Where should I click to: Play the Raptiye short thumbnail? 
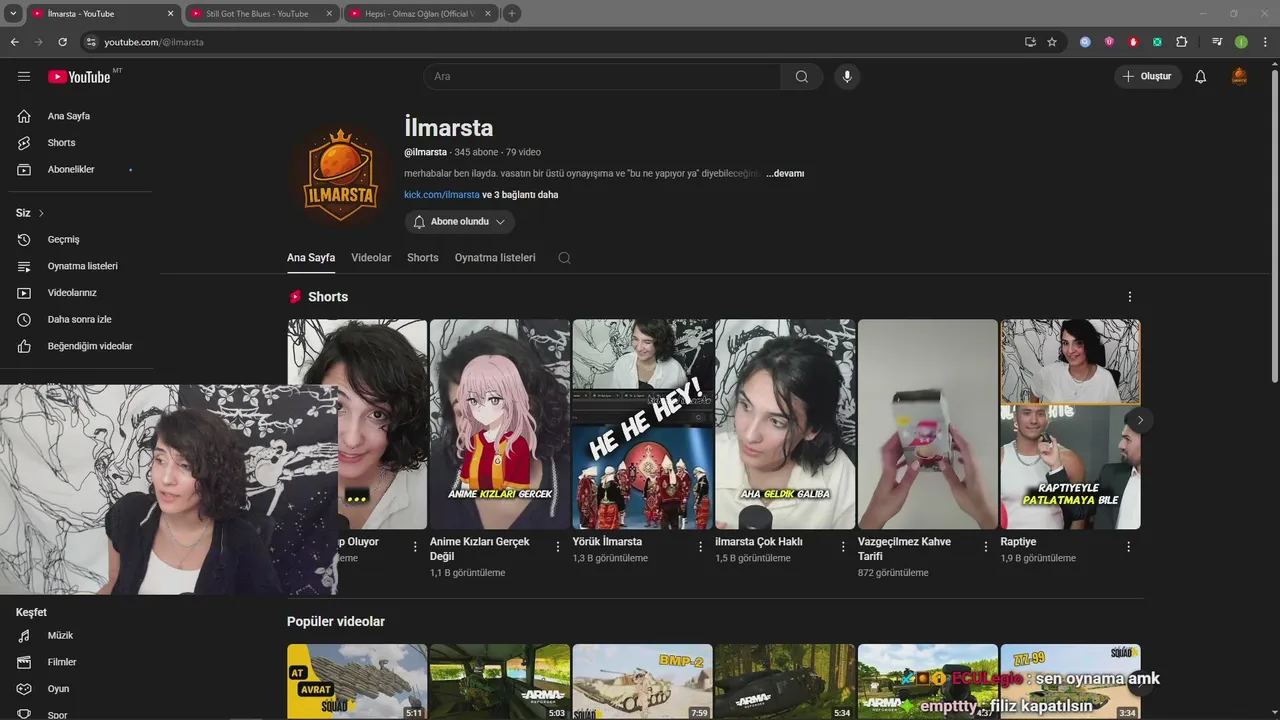point(1071,424)
